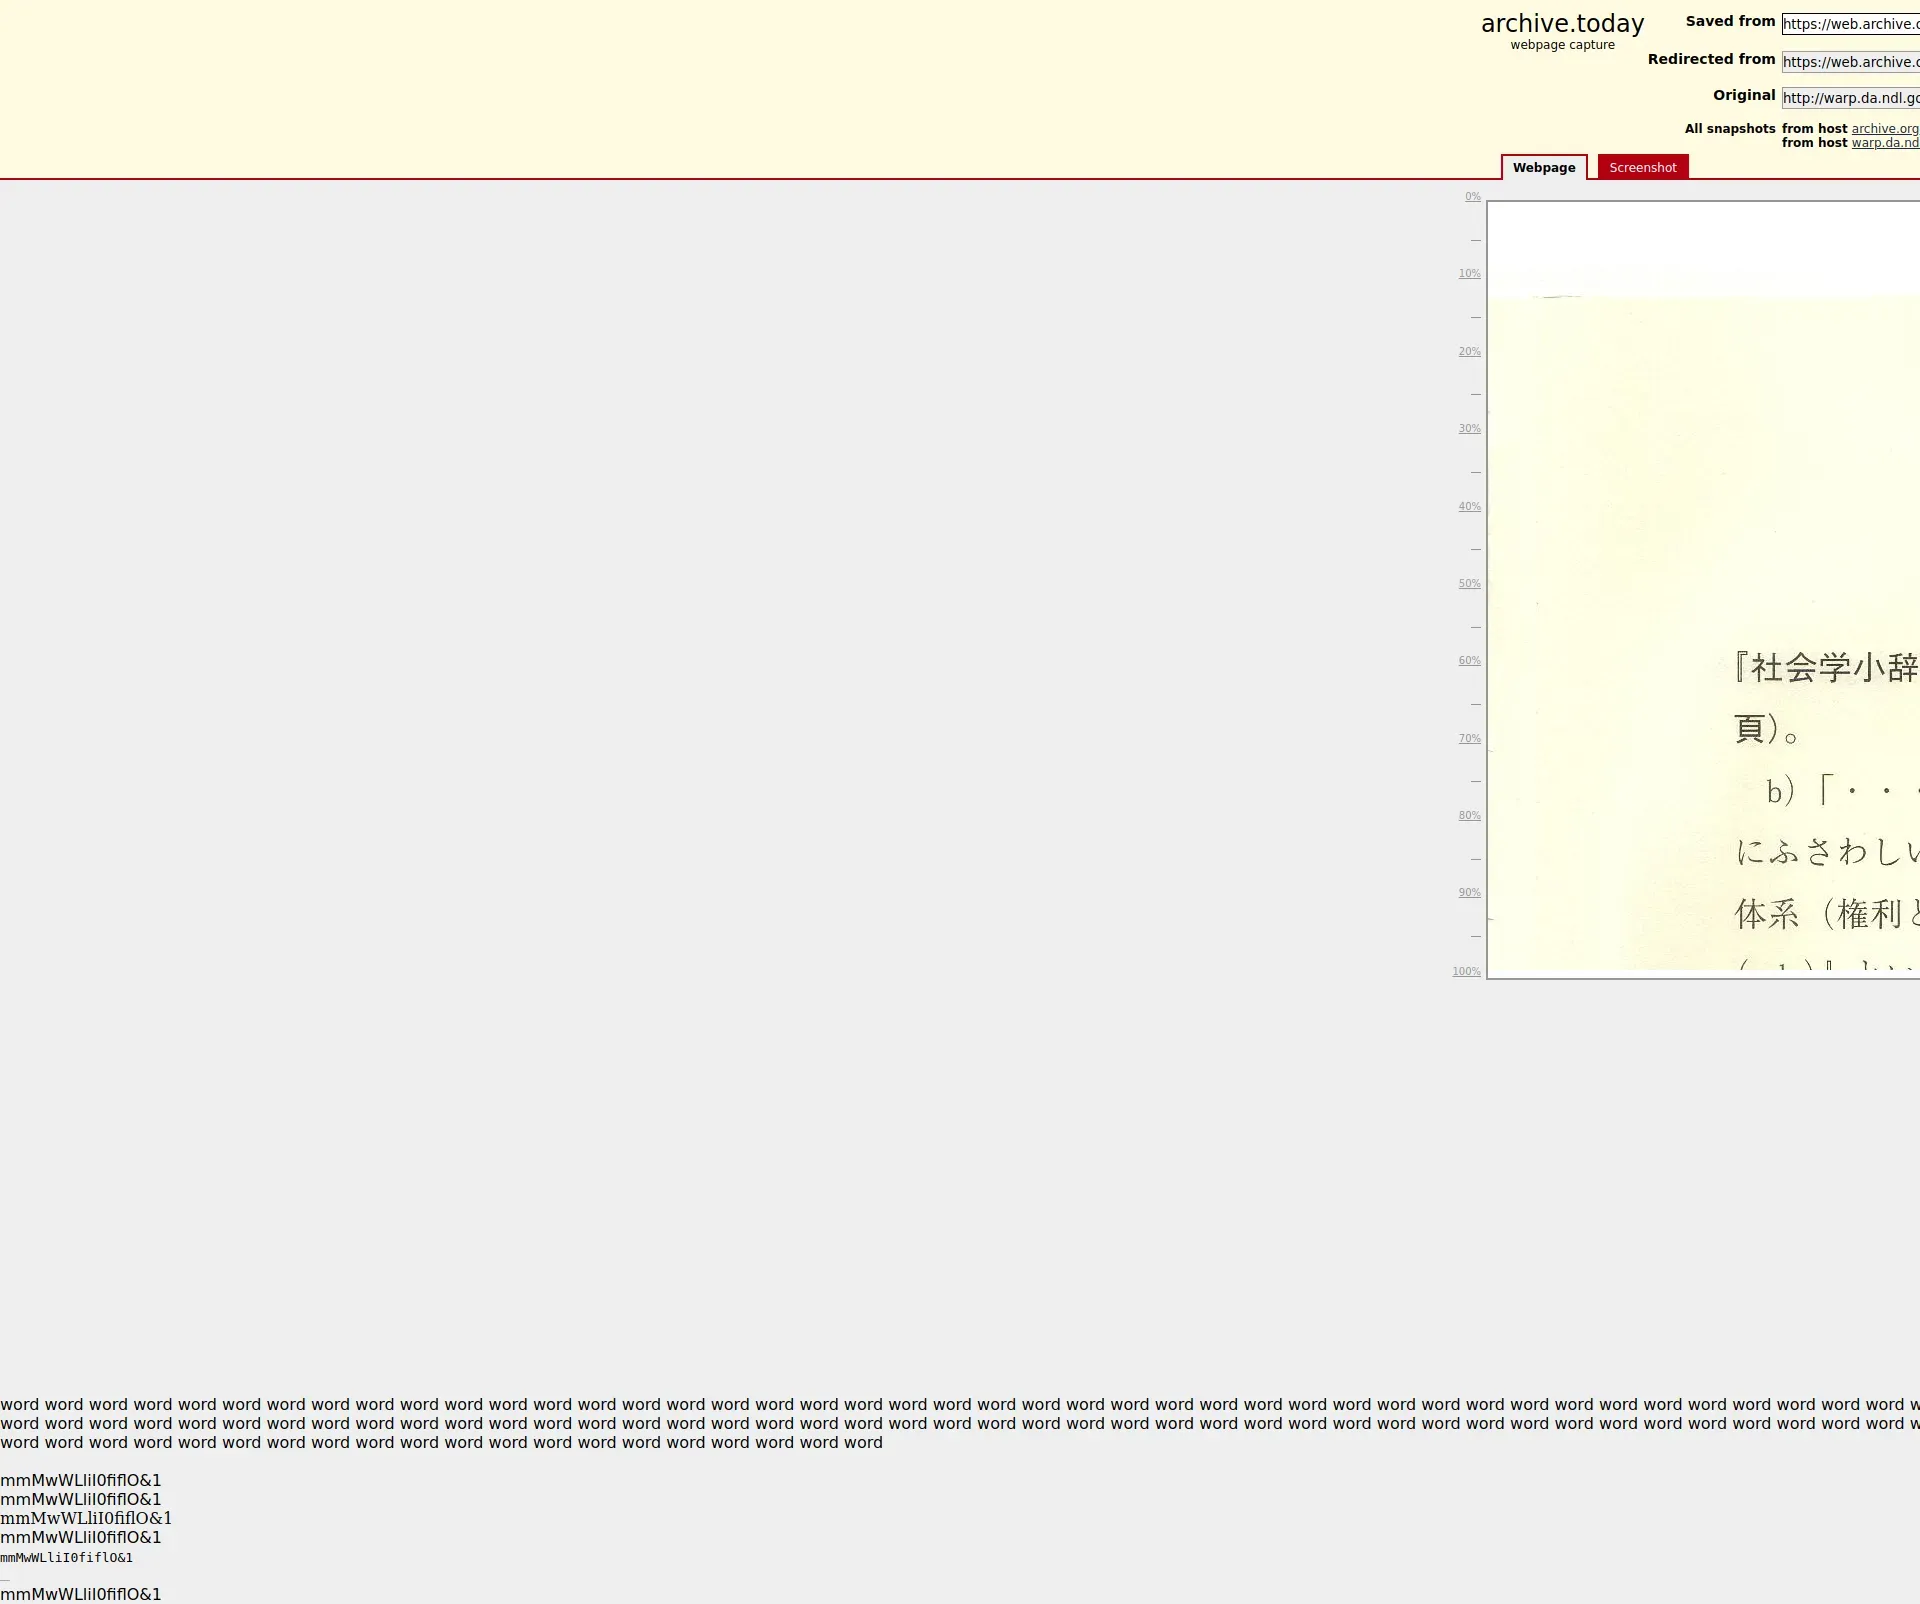Viewport: 1920px width, 1604px height.
Task: Jump to the 80% page marker
Action: pos(1469,816)
